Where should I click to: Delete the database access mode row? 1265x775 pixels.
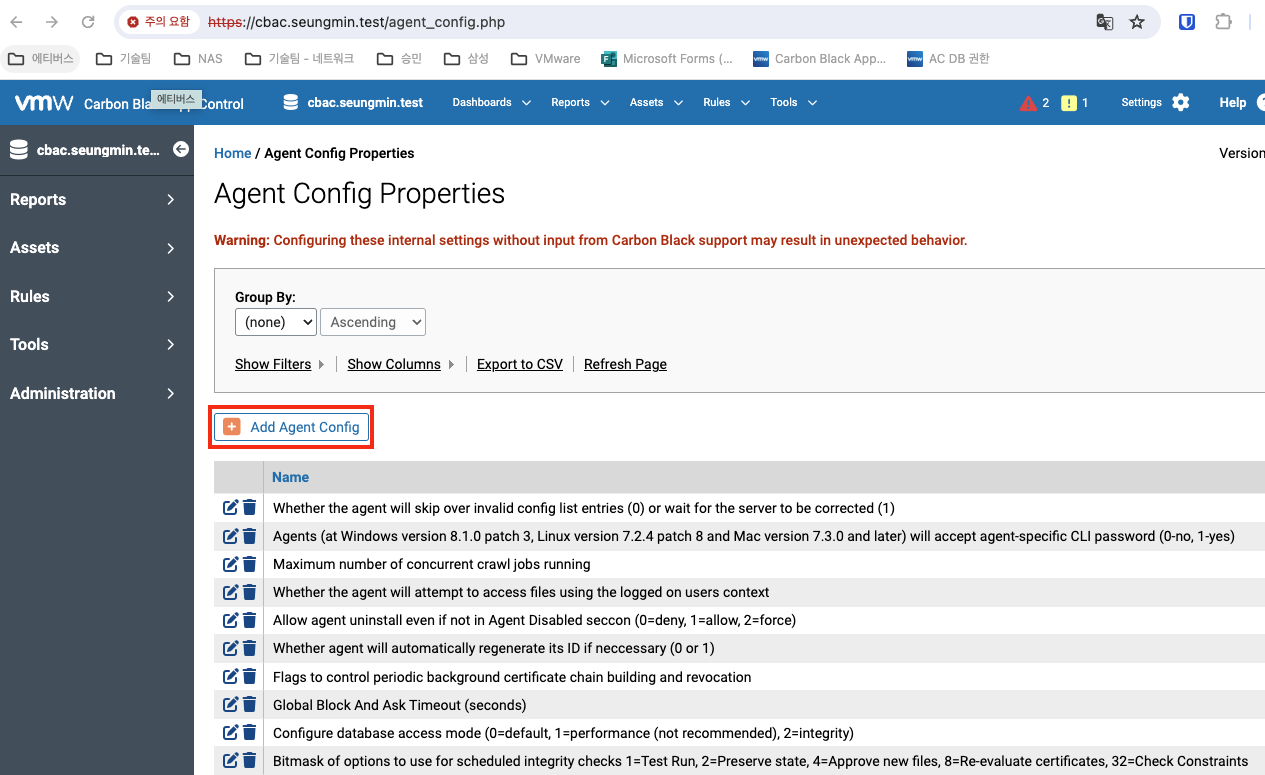(x=250, y=733)
